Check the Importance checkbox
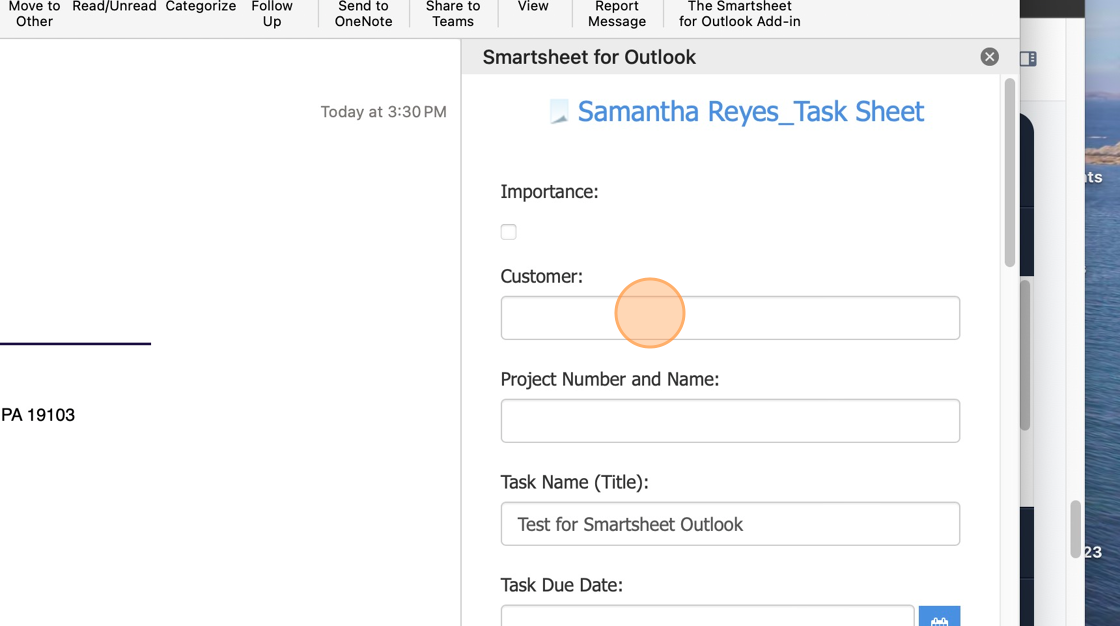 click(x=509, y=232)
